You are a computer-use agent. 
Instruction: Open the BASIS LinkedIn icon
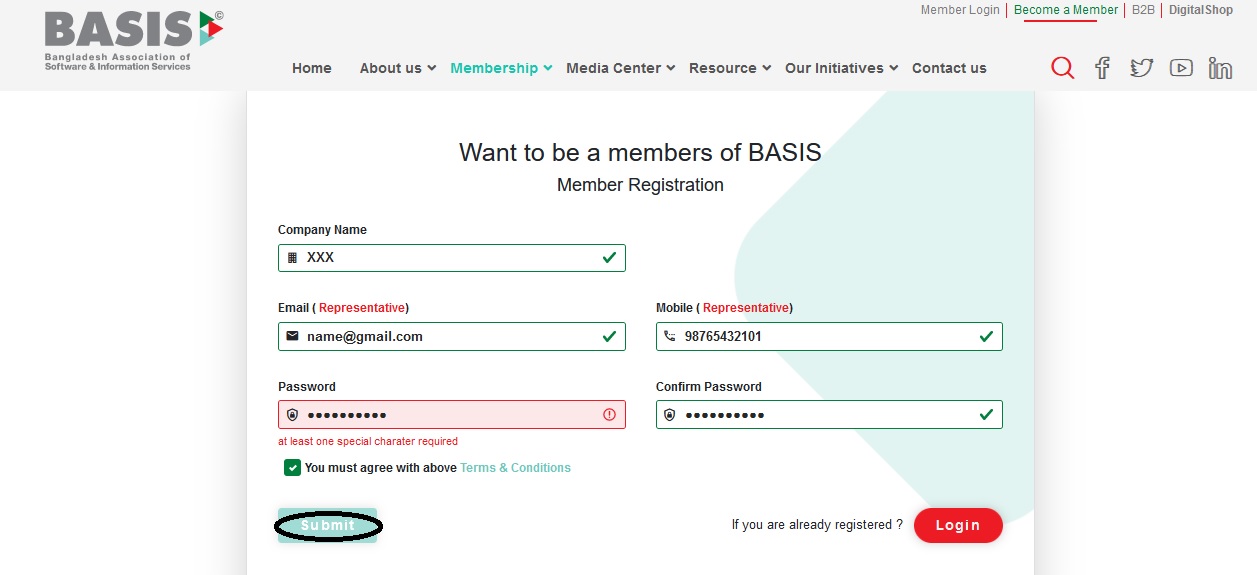coord(1220,68)
